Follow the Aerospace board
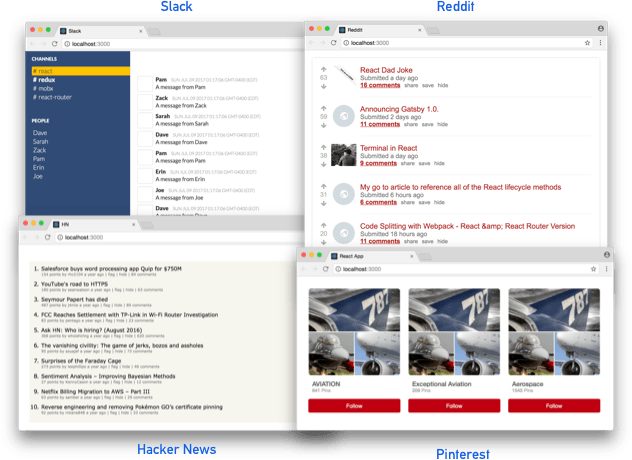The height and width of the screenshot is (460, 632). pyautogui.click(x=554, y=406)
